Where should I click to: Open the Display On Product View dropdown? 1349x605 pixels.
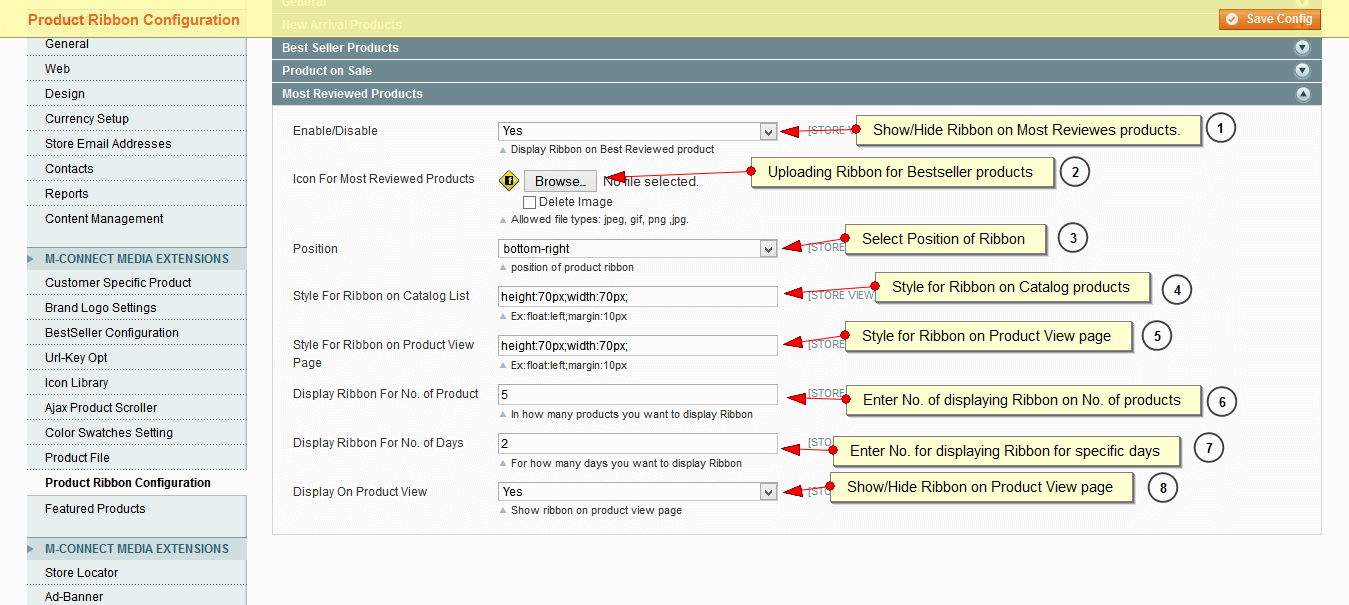point(637,492)
